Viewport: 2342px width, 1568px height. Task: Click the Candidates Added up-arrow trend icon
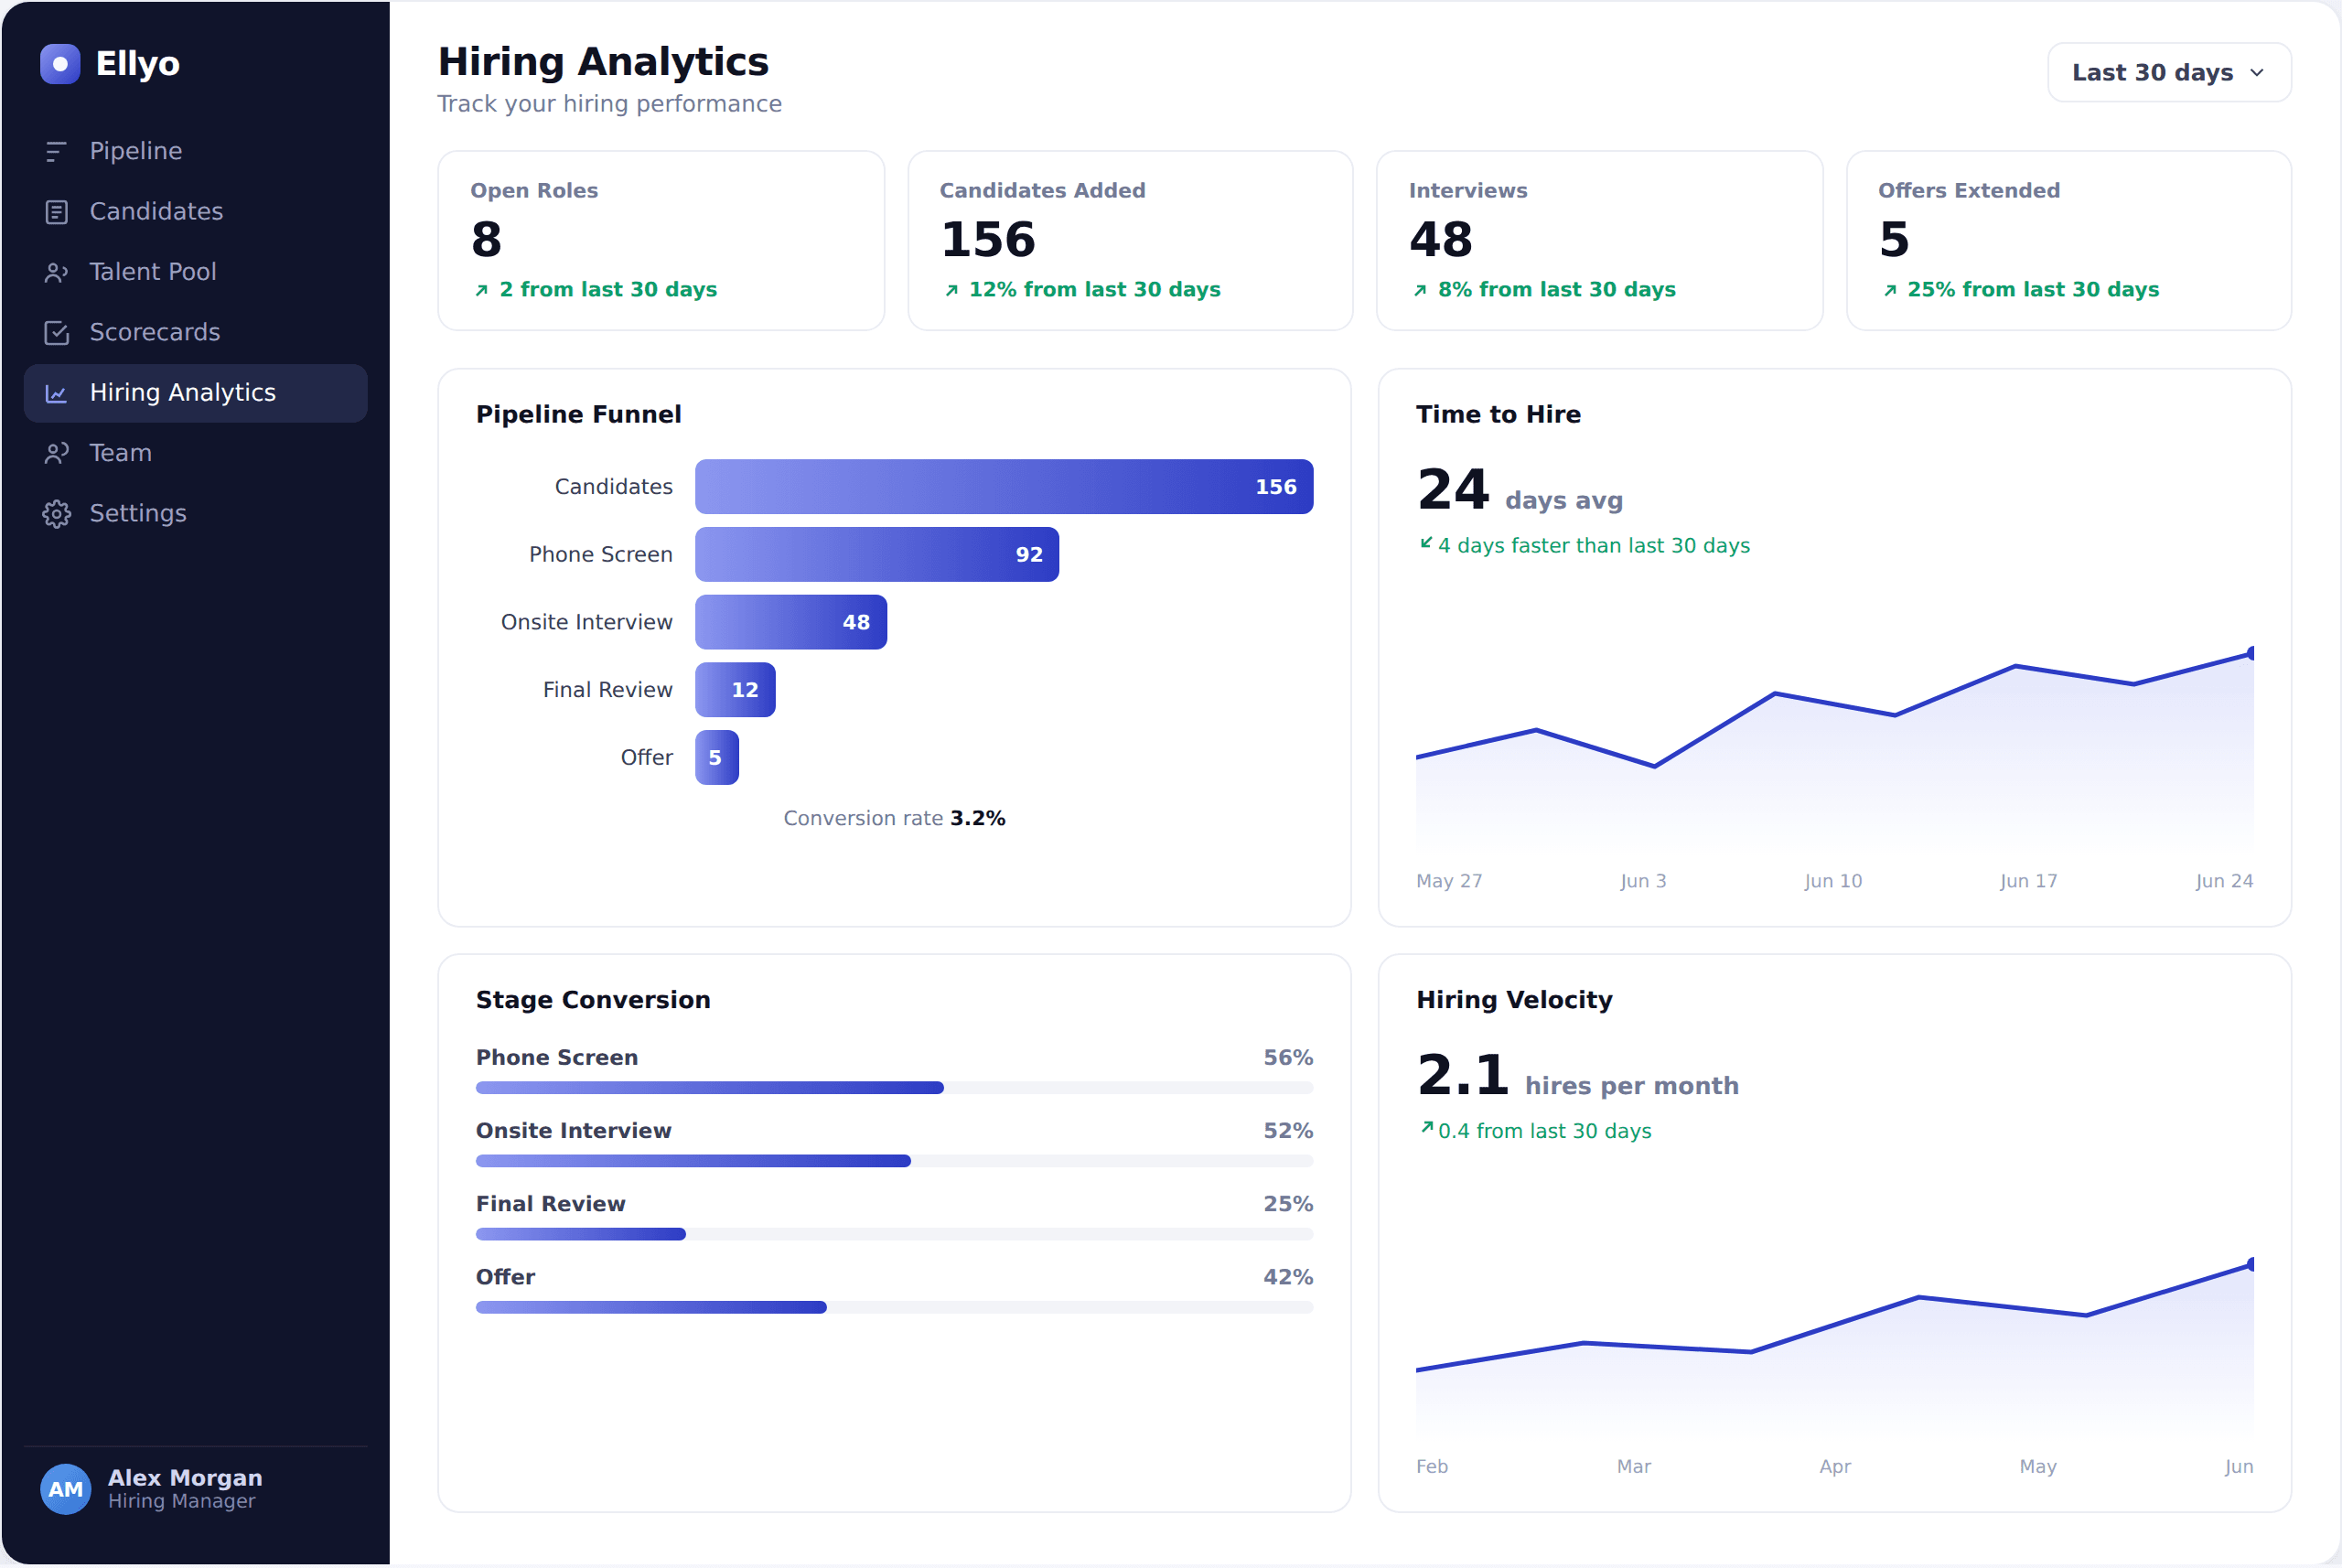click(951, 290)
